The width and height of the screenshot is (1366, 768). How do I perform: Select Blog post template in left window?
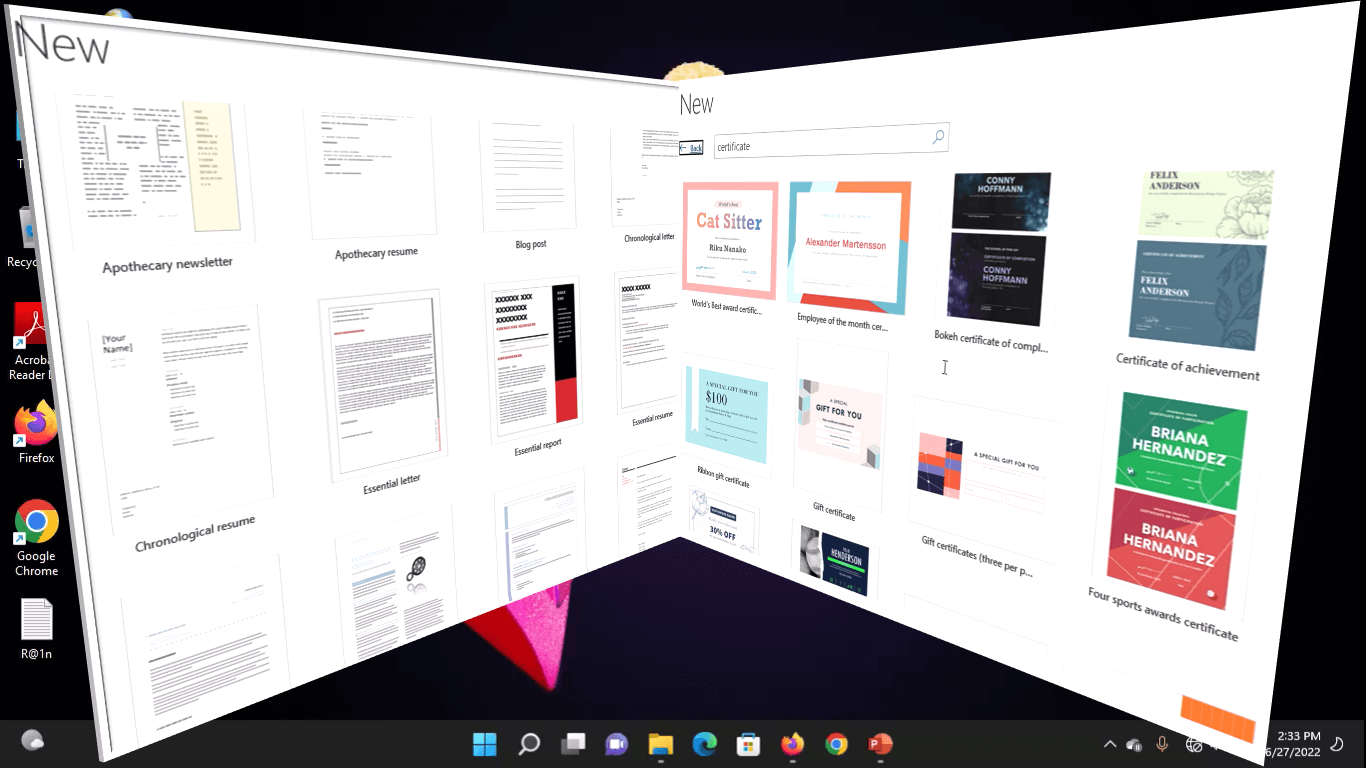[529, 185]
